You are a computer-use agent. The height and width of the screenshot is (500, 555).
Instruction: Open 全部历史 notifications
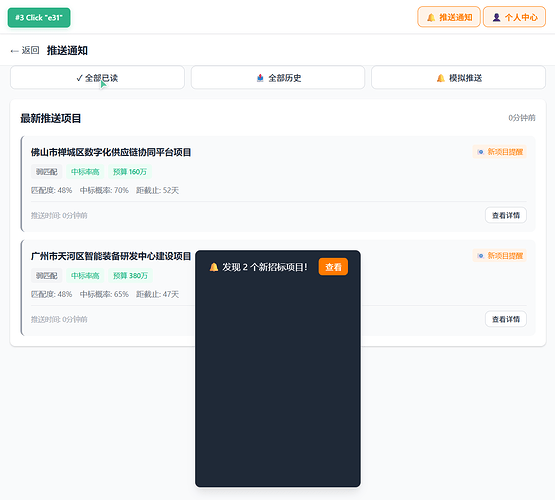[278, 77]
